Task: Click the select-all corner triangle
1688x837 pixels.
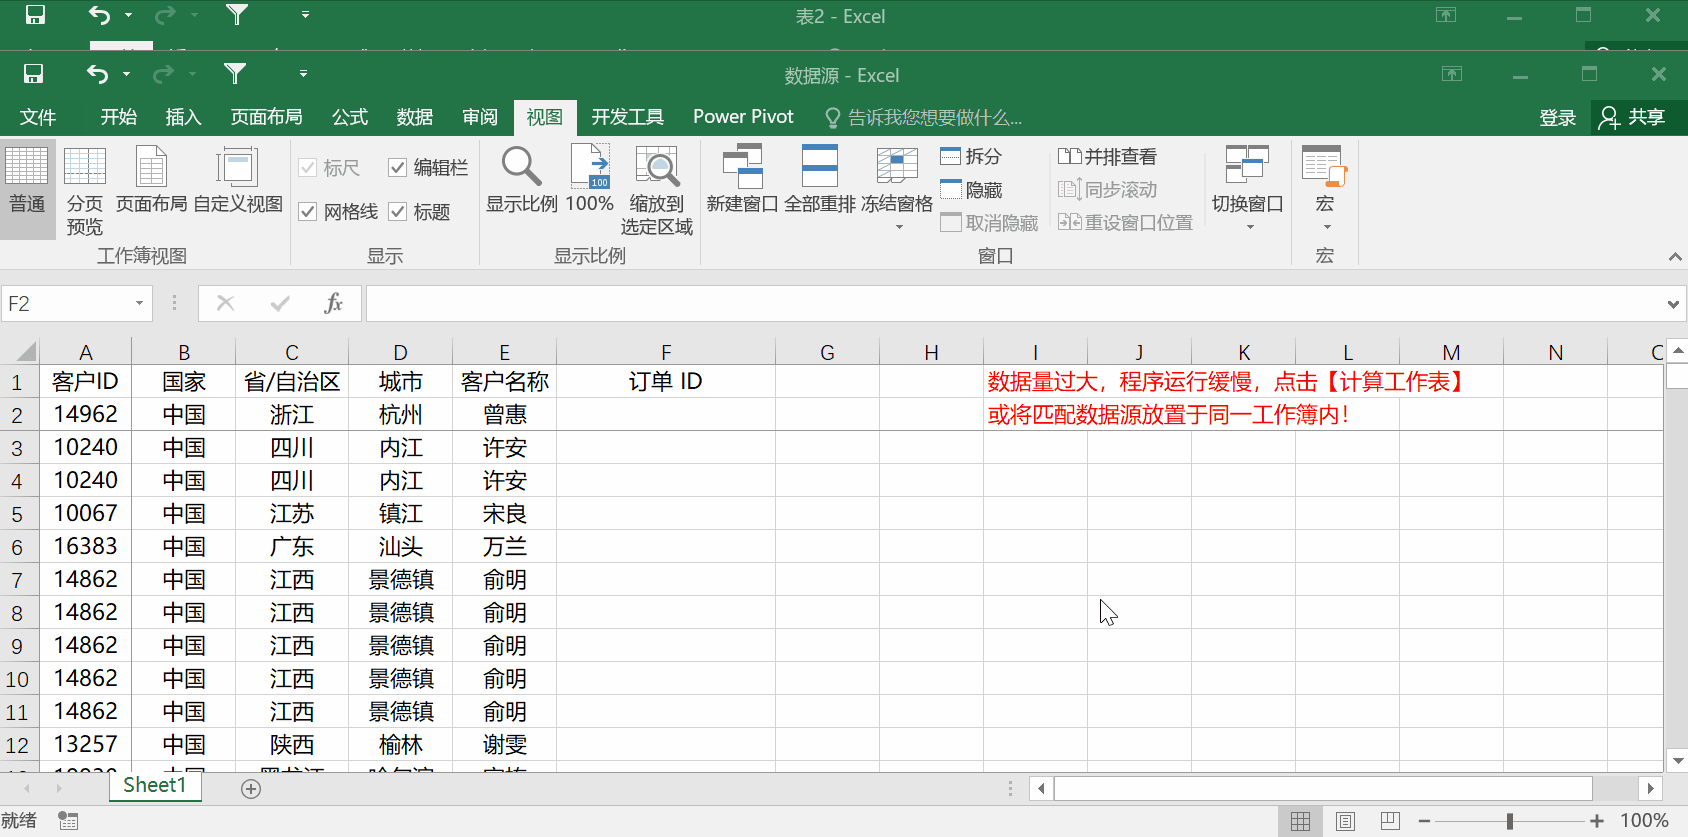Action: [24, 351]
